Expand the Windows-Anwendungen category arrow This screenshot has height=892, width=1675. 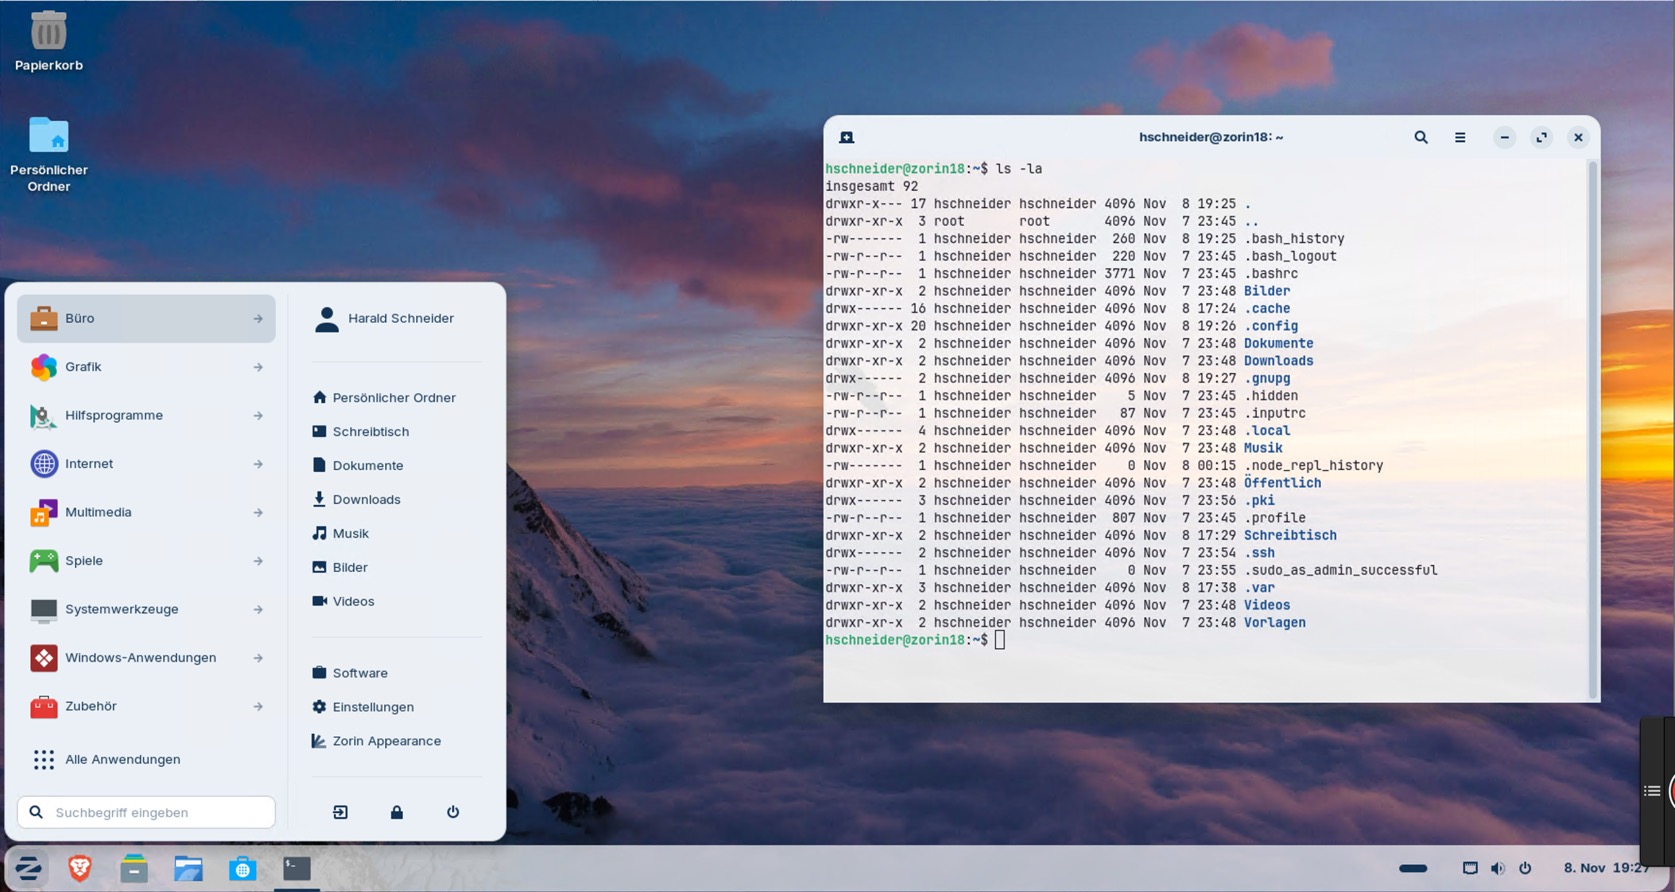point(258,658)
